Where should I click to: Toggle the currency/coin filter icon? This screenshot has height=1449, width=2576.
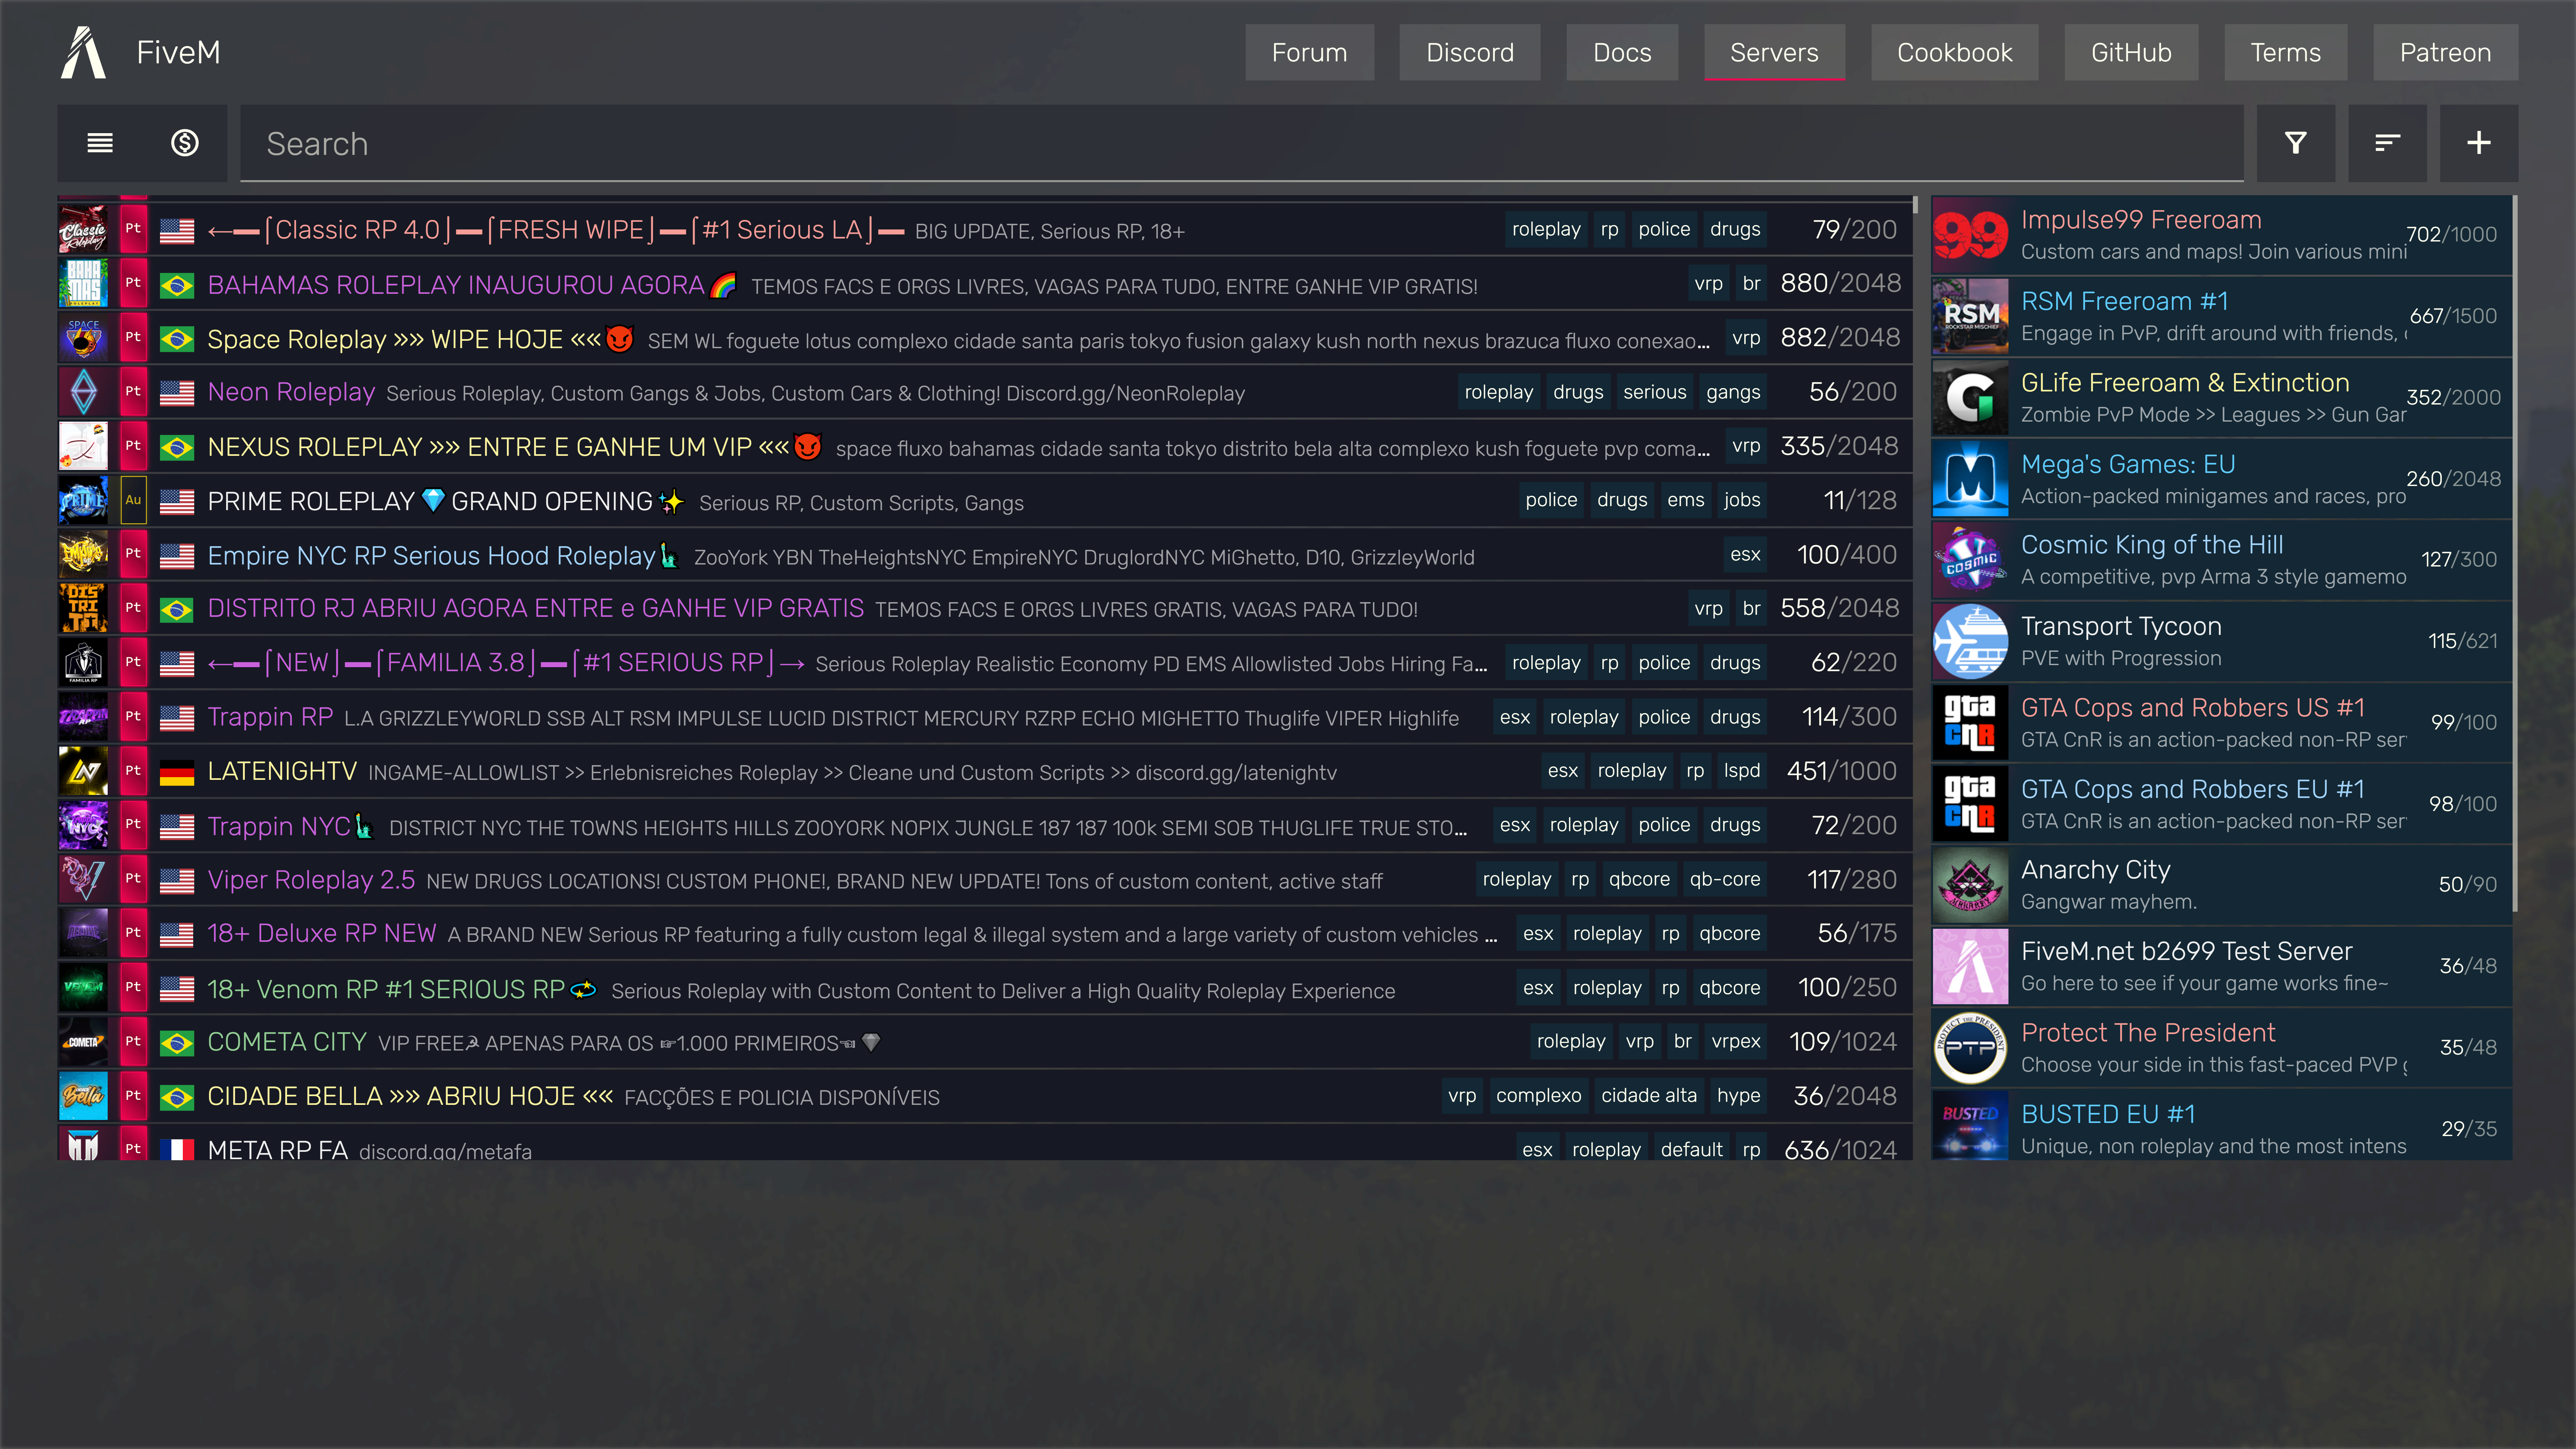(184, 143)
